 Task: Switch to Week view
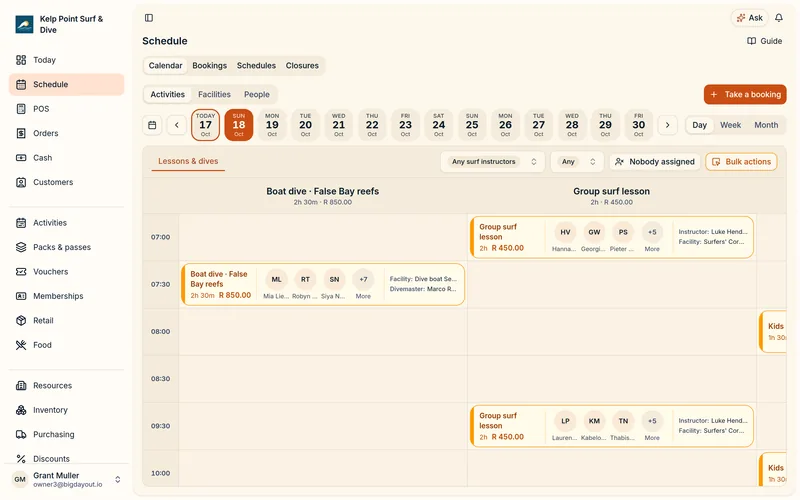click(x=730, y=125)
